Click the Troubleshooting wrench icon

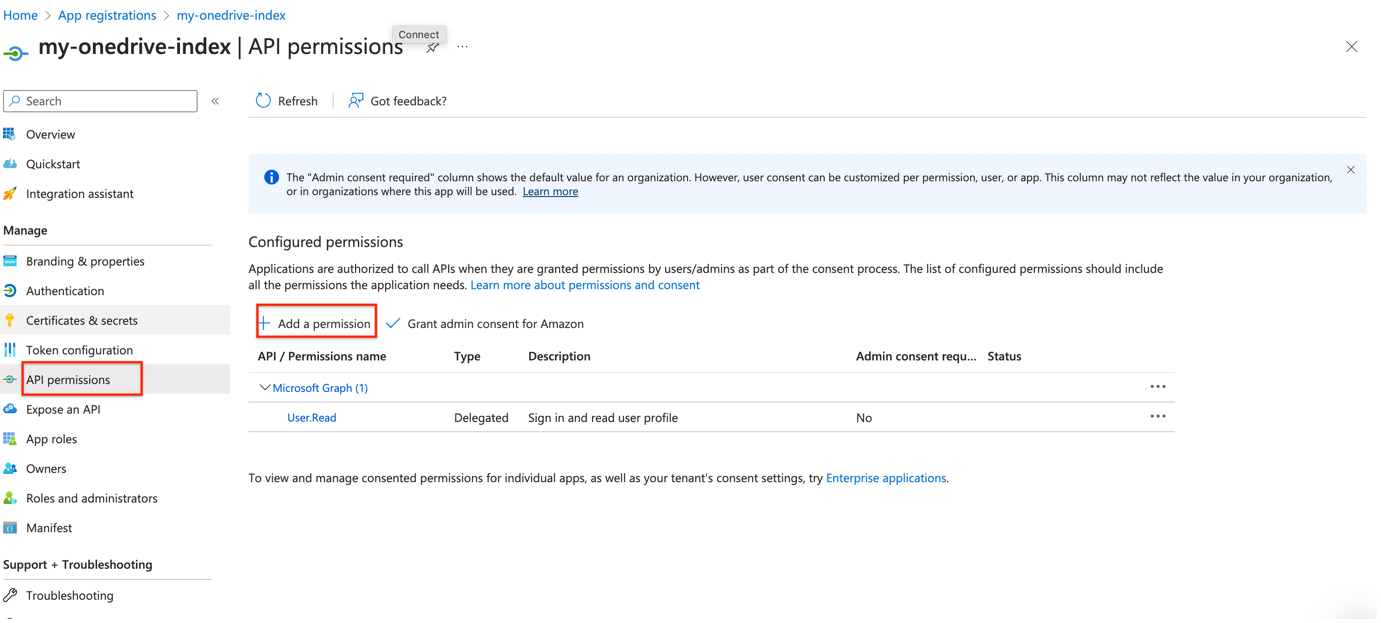coord(10,596)
